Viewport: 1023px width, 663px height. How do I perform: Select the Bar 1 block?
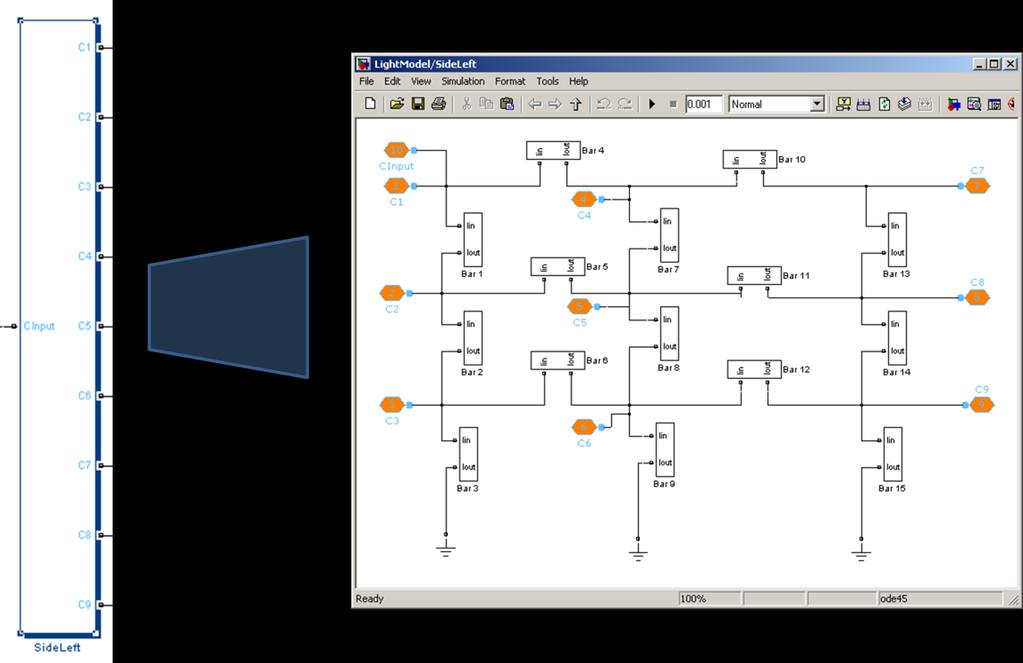pyautogui.click(x=473, y=239)
